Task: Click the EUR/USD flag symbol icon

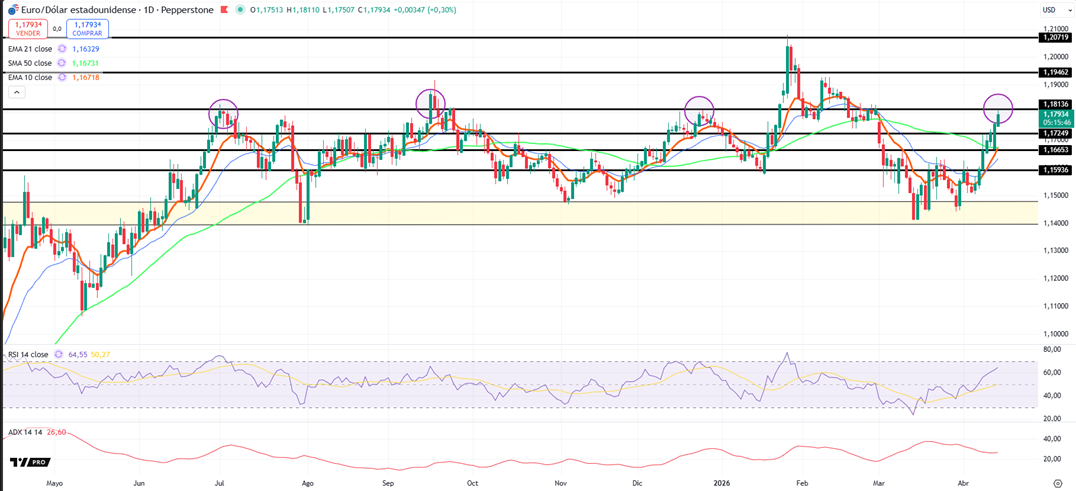Action: click(13, 11)
